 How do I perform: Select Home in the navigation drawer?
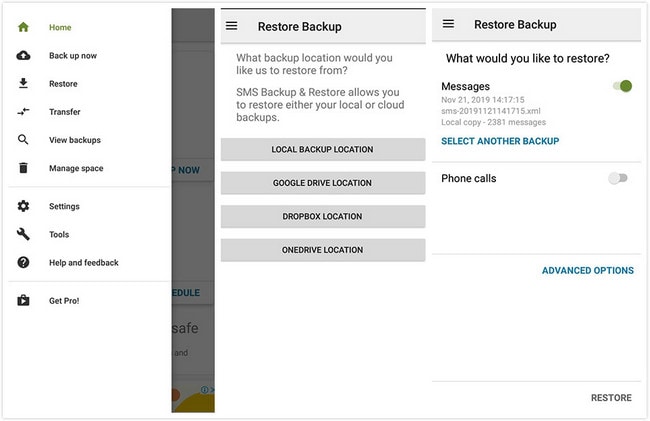(x=60, y=27)
